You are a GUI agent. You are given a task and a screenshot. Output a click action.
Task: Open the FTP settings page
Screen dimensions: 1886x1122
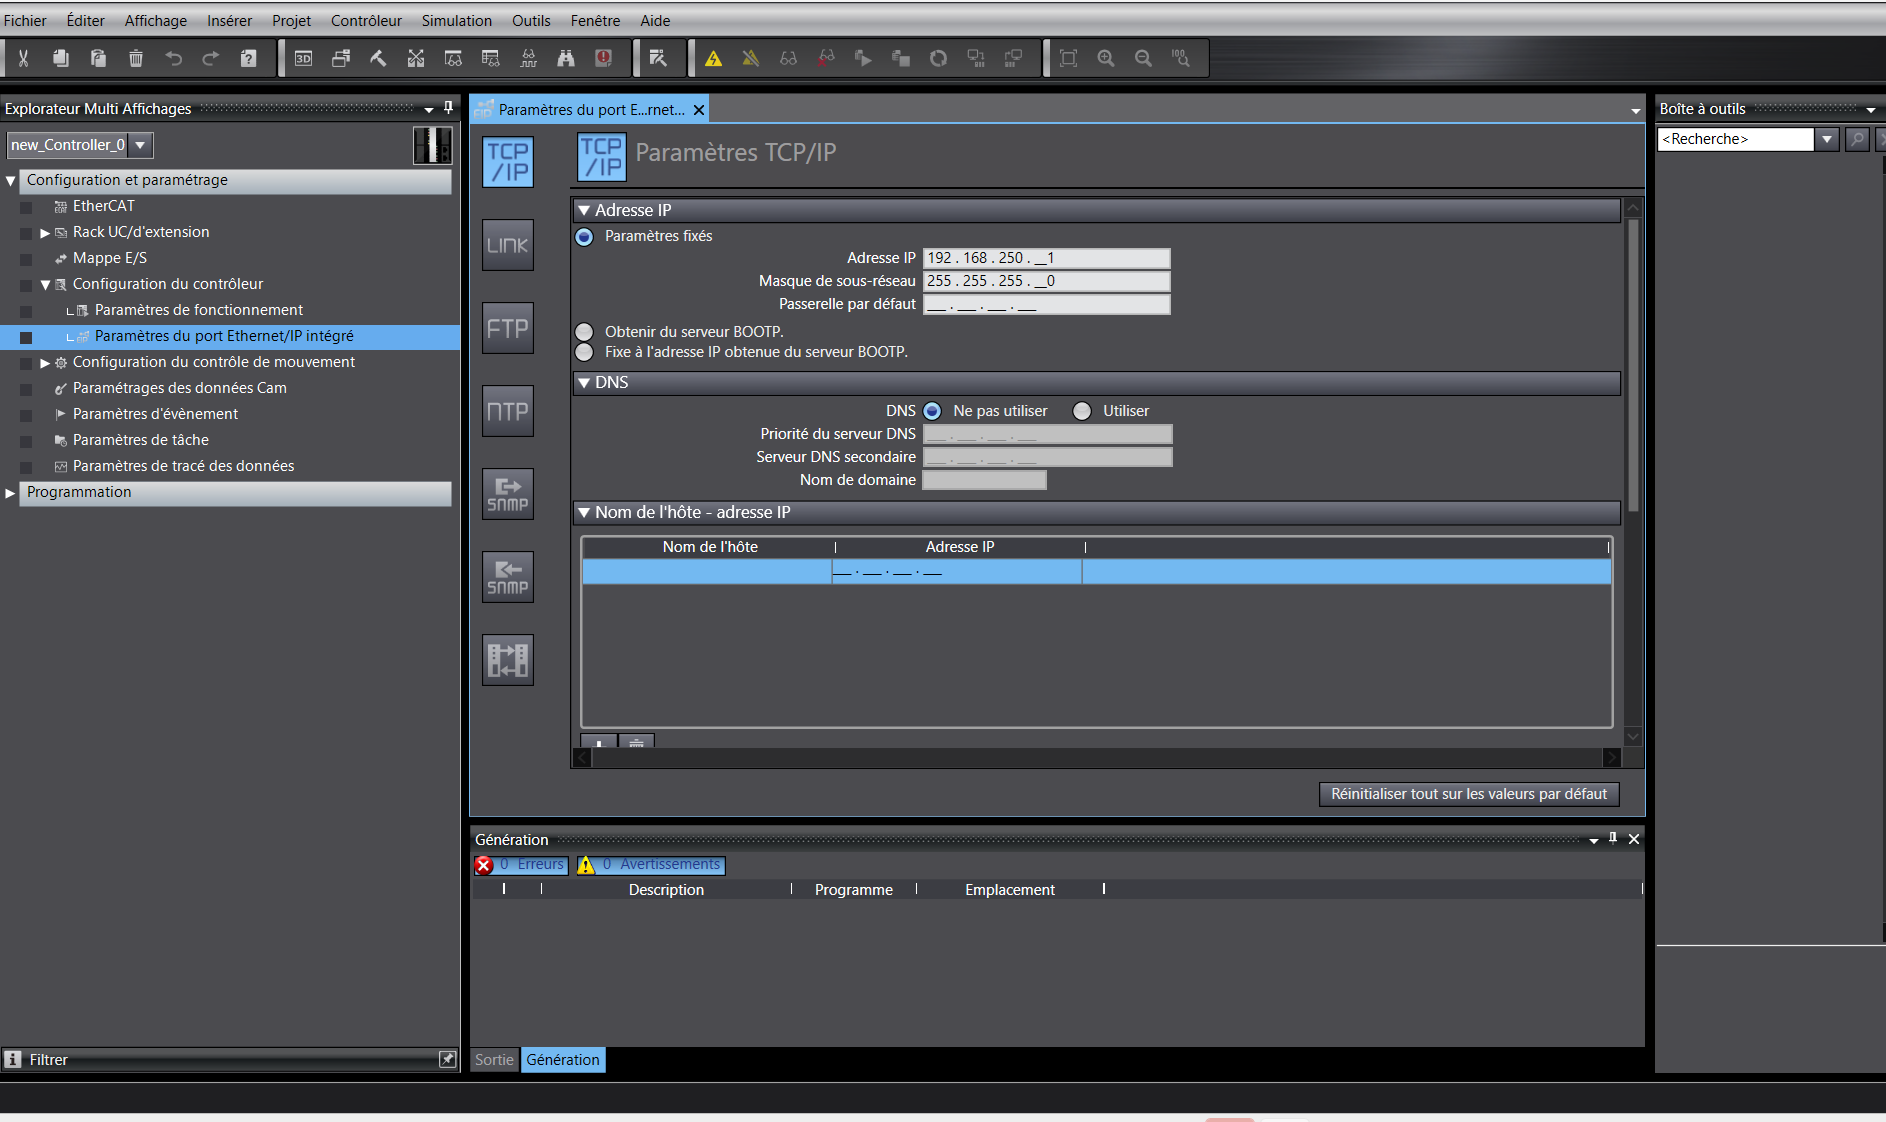coord(507,328)
